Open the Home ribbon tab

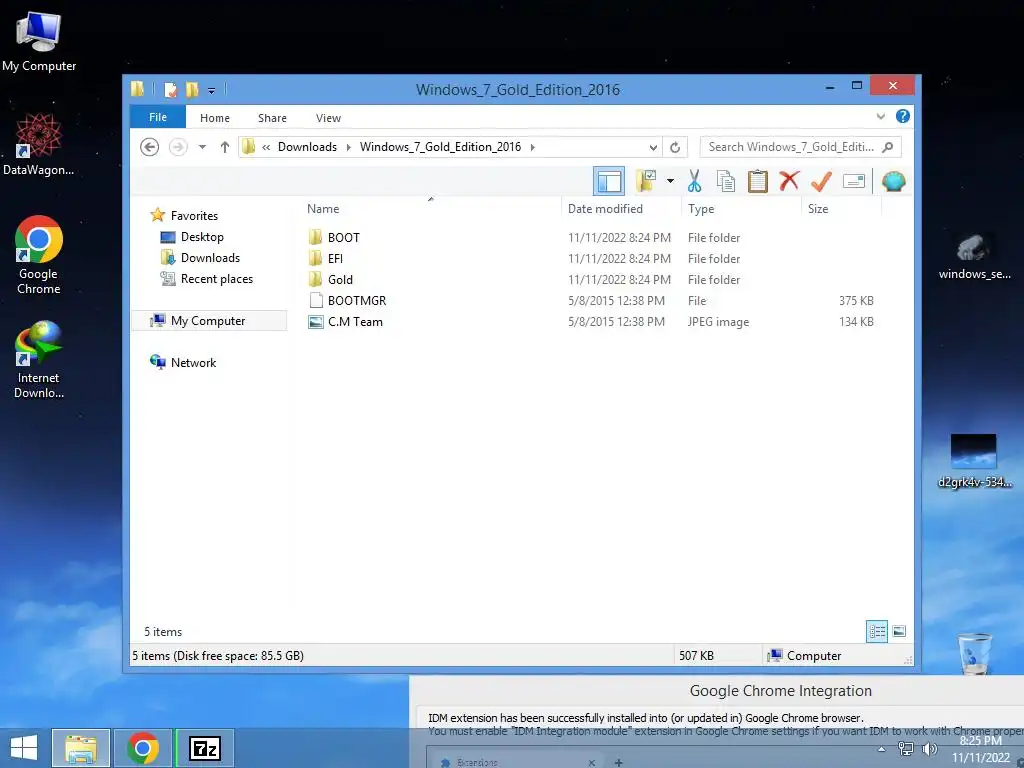coord(215,118)
